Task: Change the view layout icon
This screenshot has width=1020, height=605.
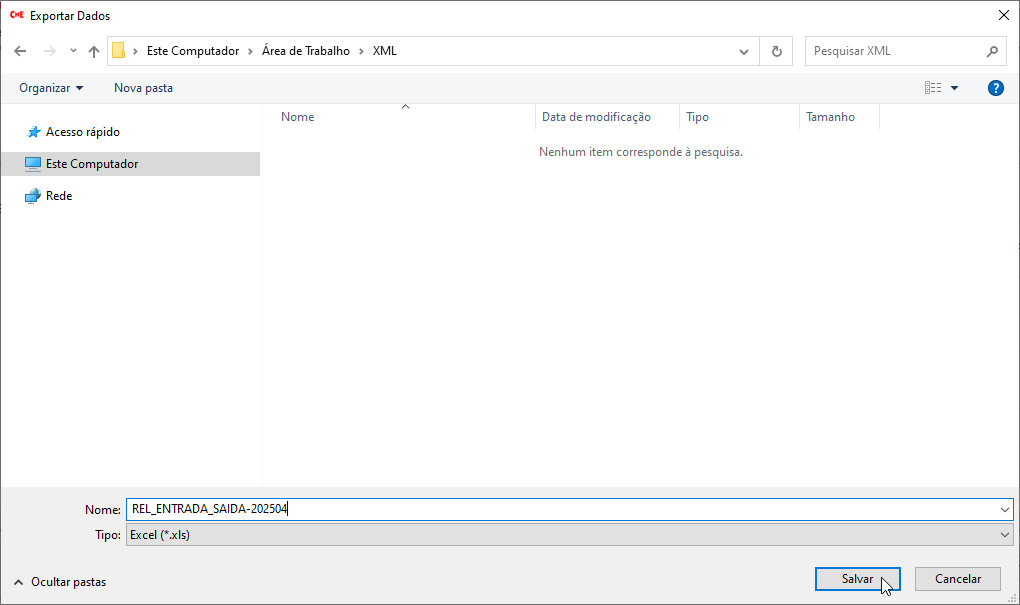Action: (x=933, y=88)
